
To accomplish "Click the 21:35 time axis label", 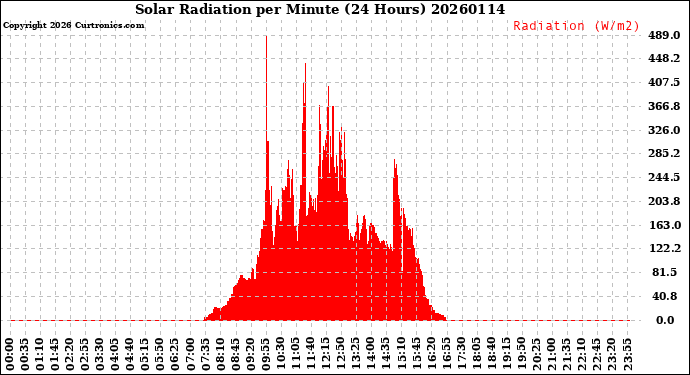I will coord(566,354).
